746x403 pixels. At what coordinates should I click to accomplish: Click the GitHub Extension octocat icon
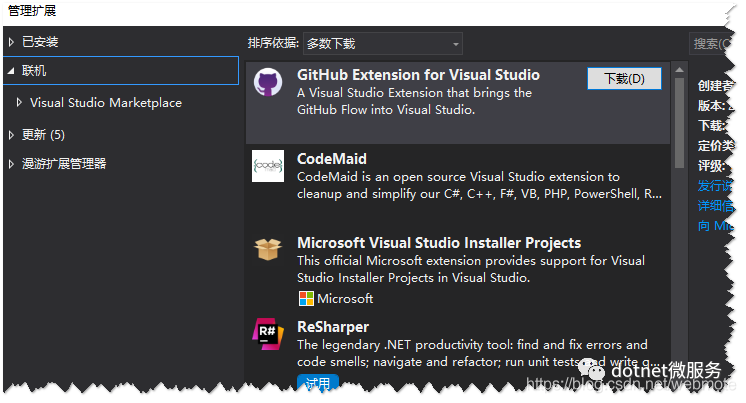(268, 82)
